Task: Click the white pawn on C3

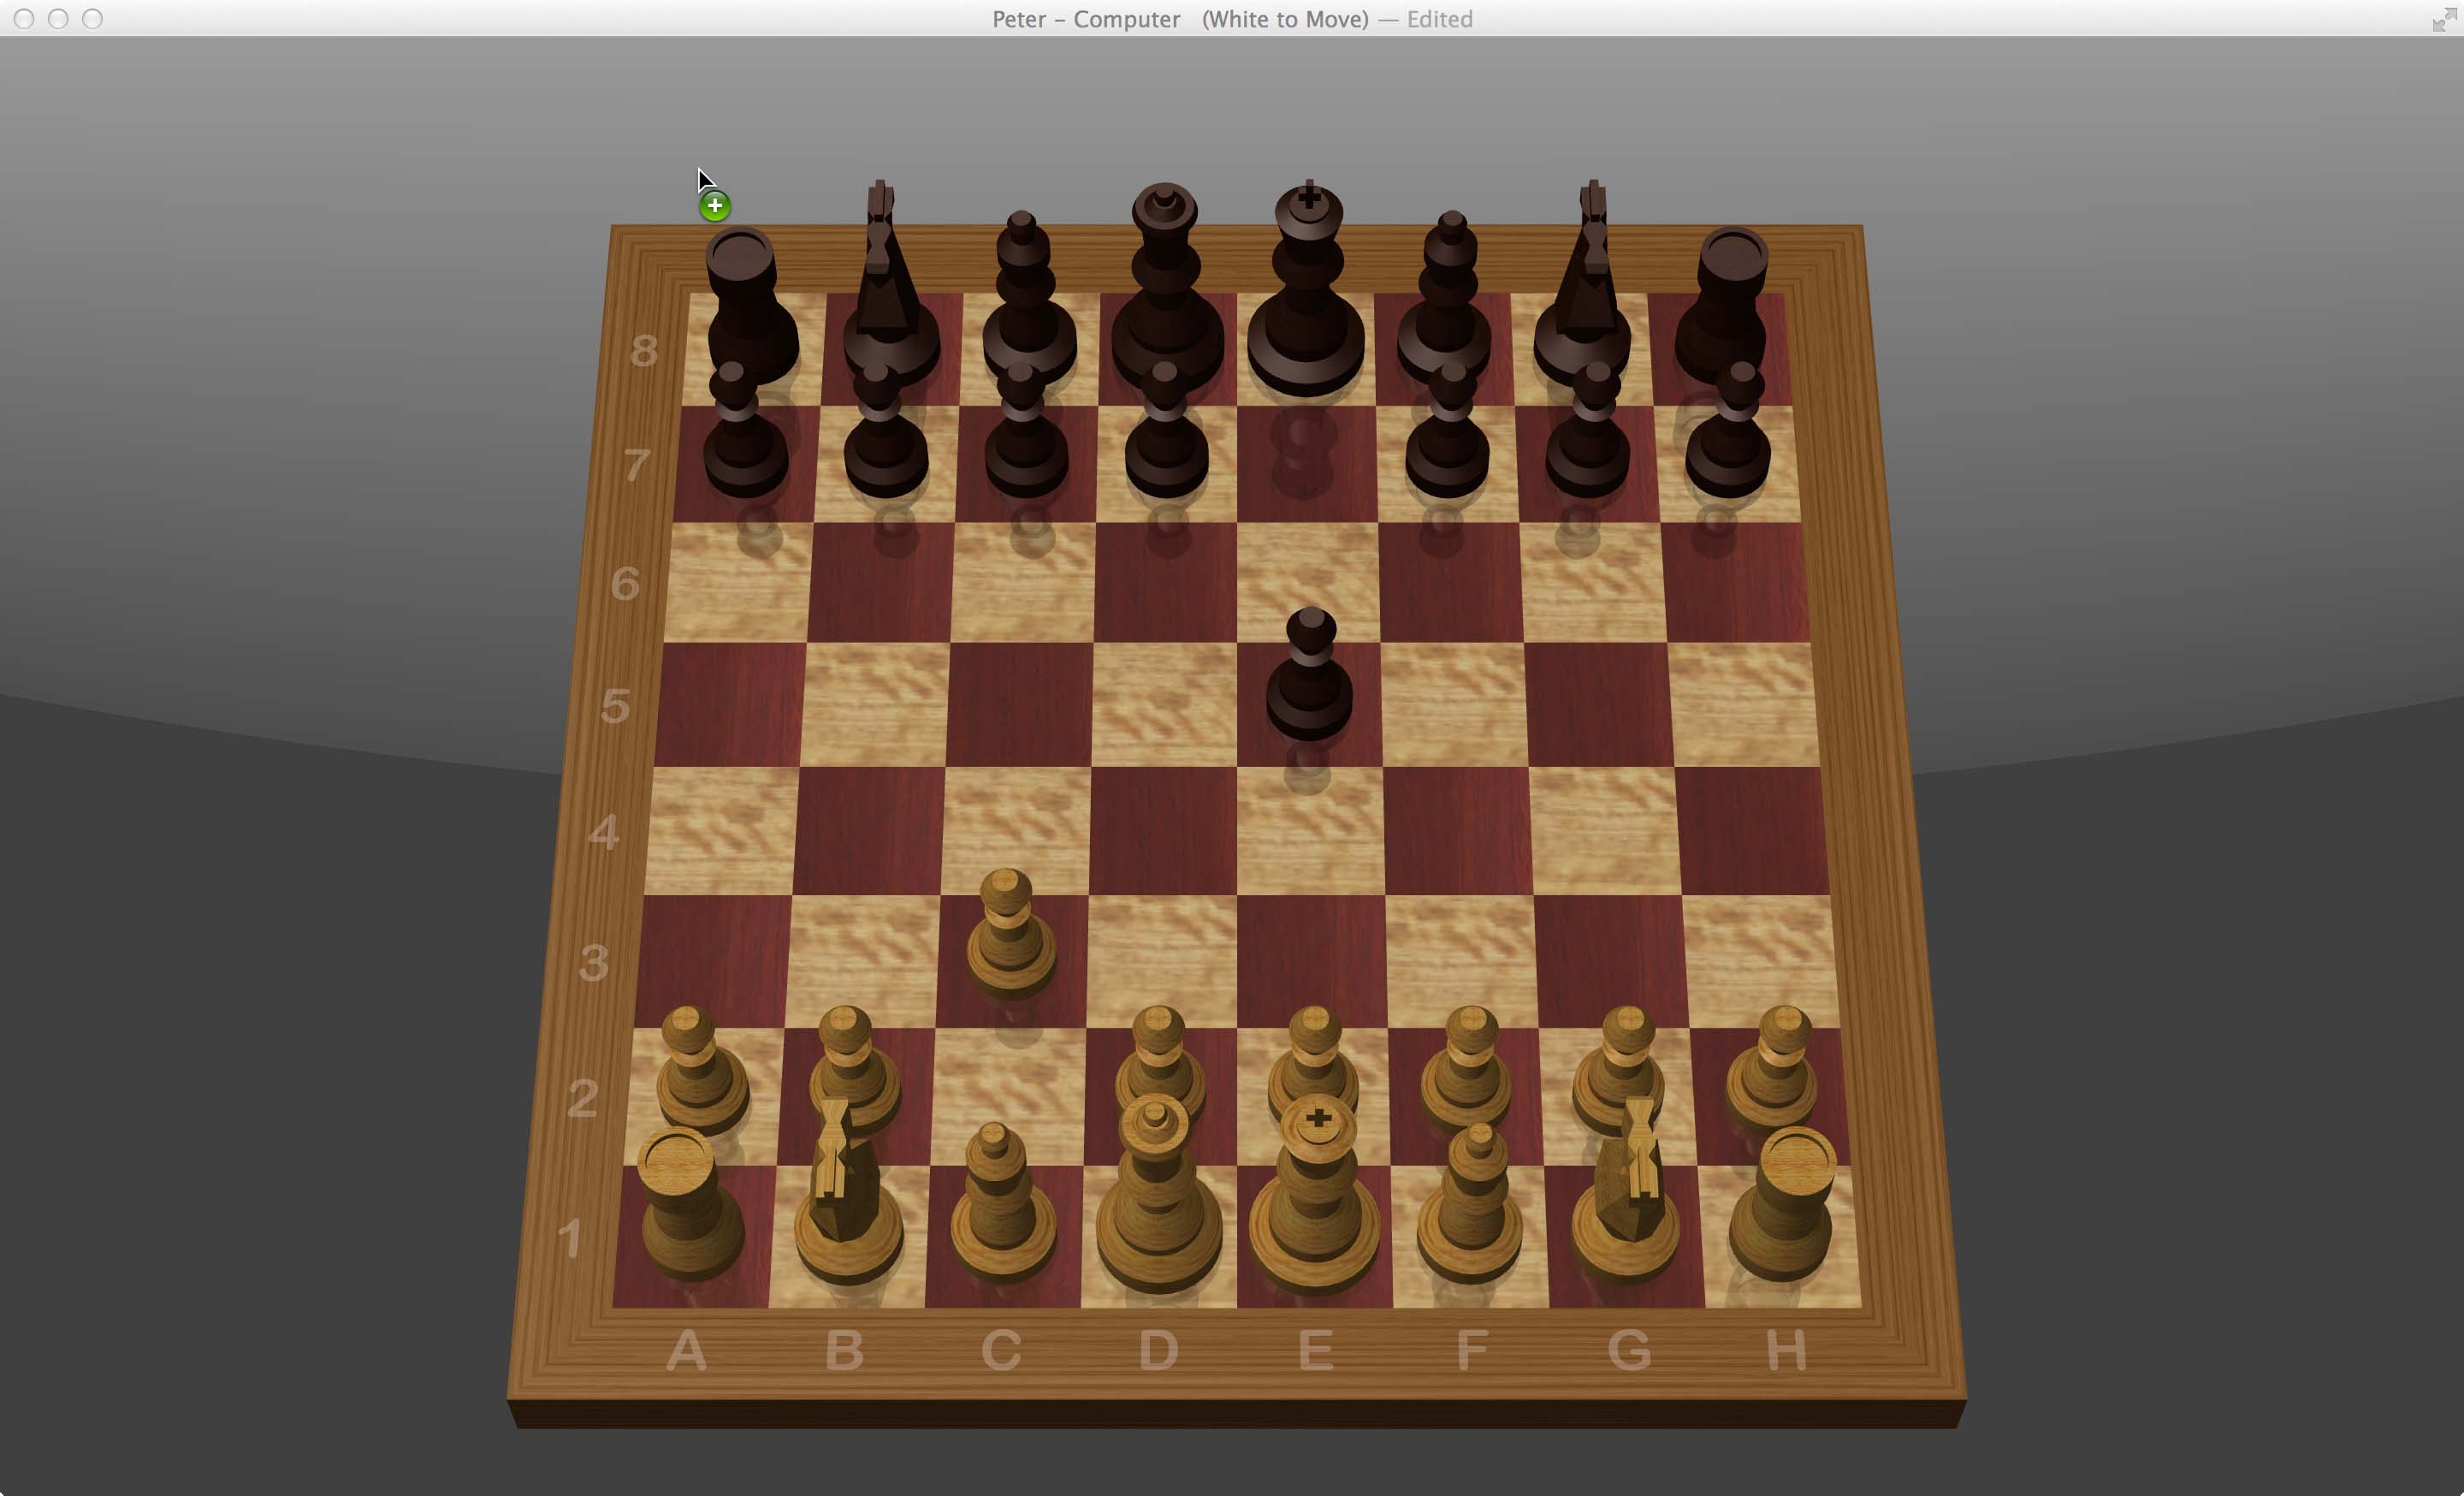Action: [1011, 932]
